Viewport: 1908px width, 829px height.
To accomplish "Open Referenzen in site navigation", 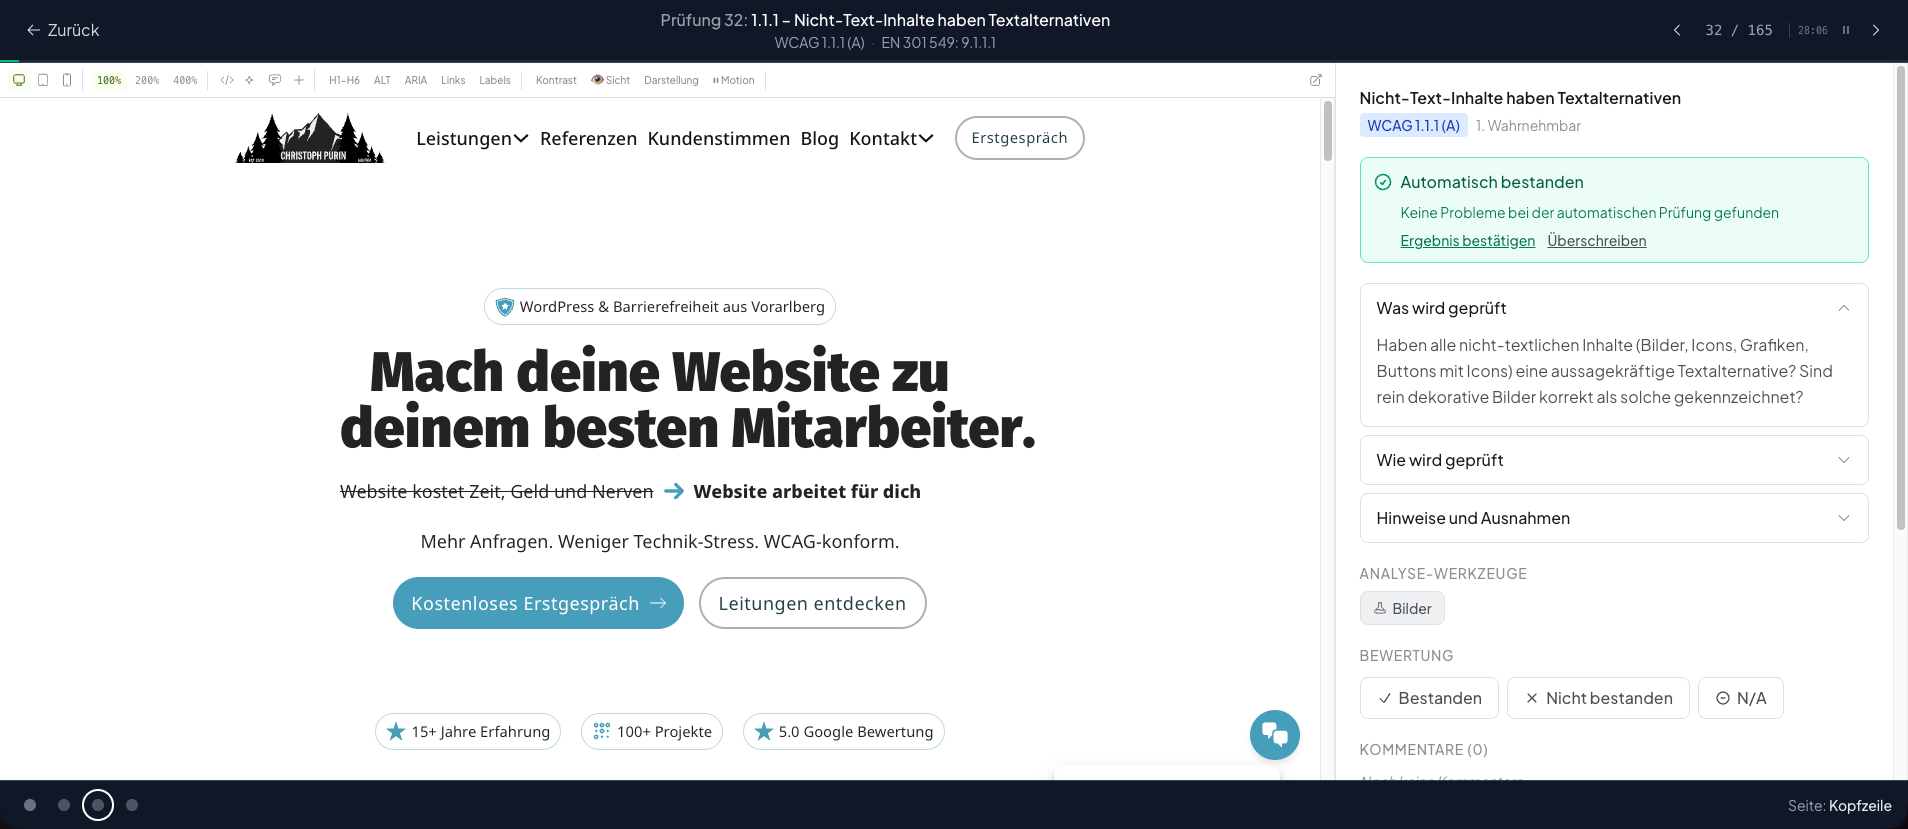I will coord(588,138).
